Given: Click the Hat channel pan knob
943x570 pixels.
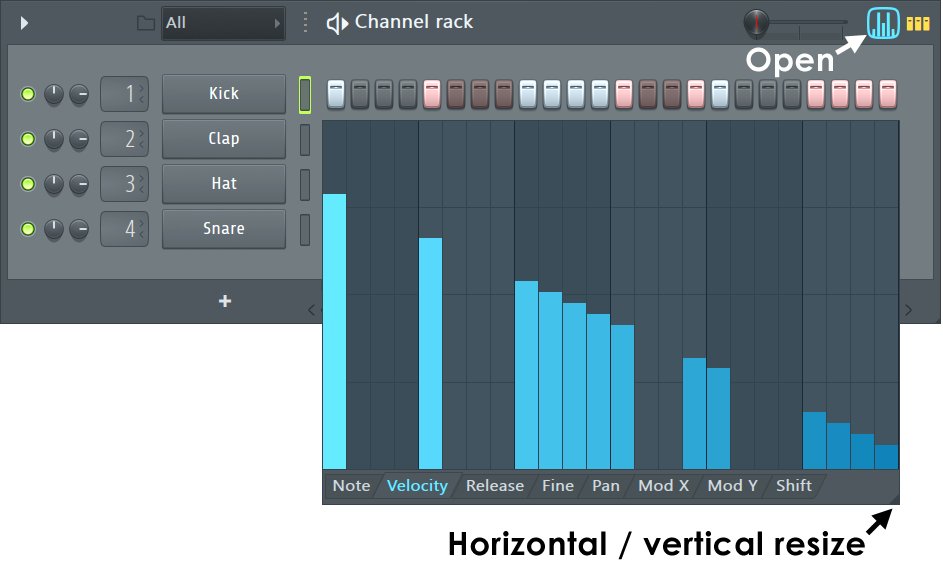Looking at the screenshot, I should [54, 184].
